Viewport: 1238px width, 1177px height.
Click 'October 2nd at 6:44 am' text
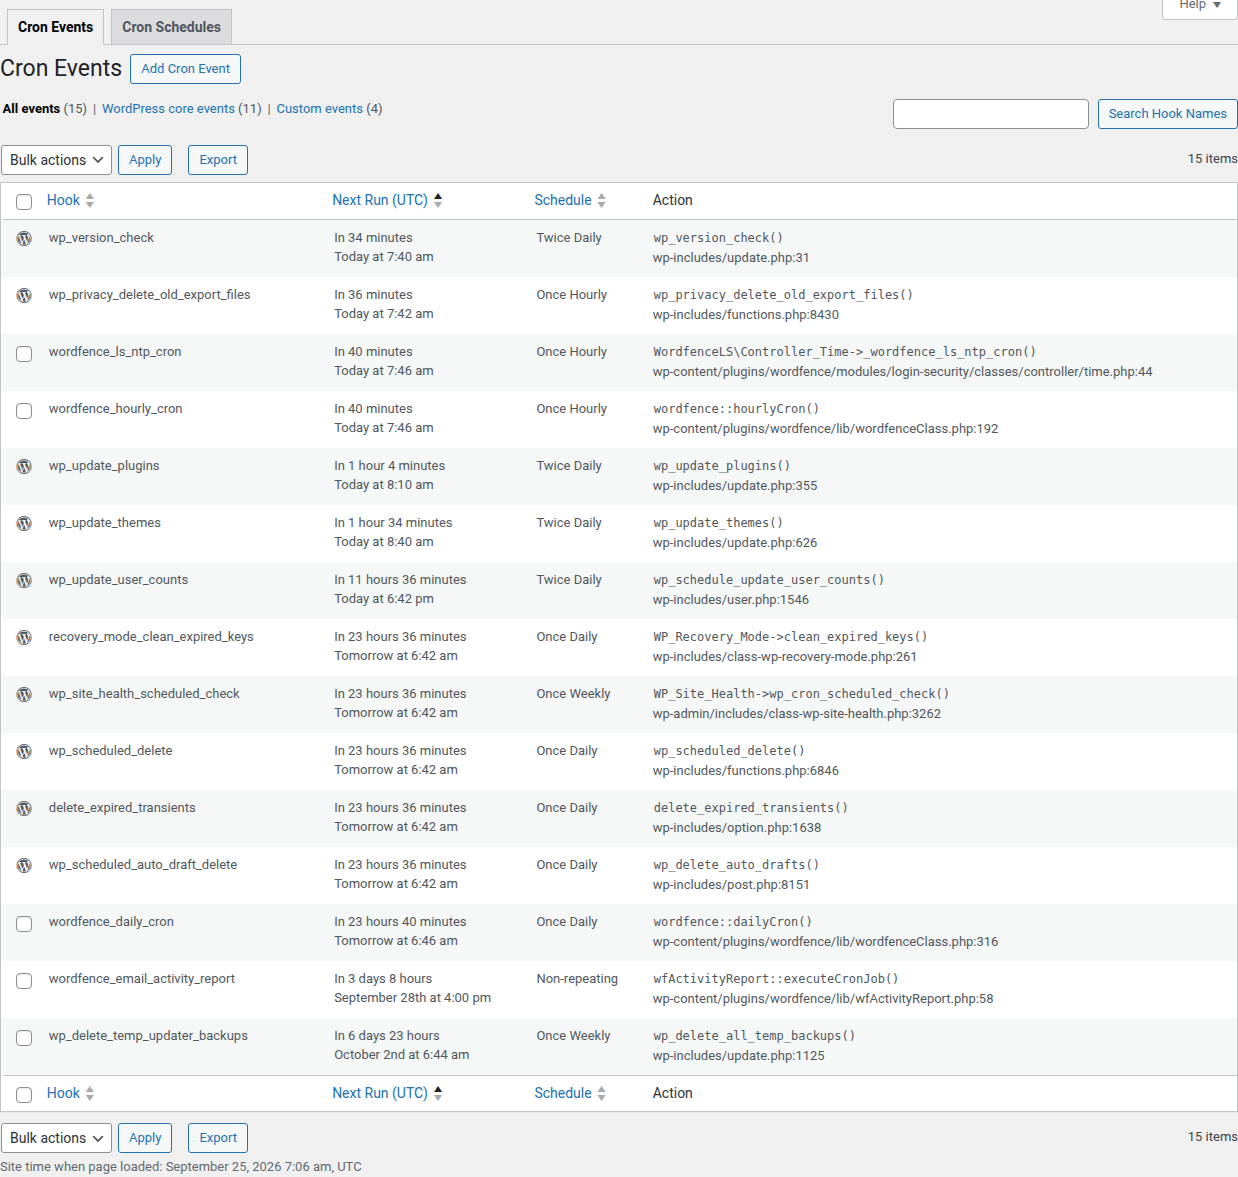pyautogui.click(x=401, y=1055)
